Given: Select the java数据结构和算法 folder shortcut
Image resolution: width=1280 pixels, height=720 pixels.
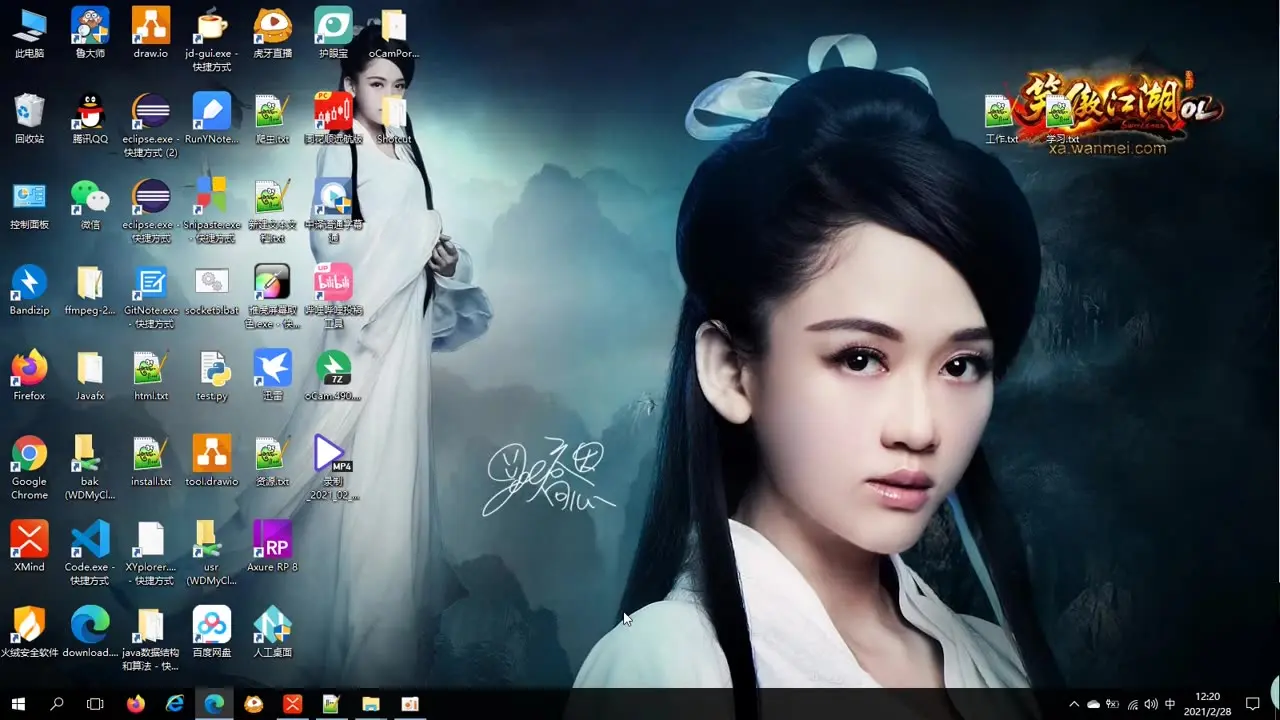Looking at the screenshot, I should click(151, 639).
